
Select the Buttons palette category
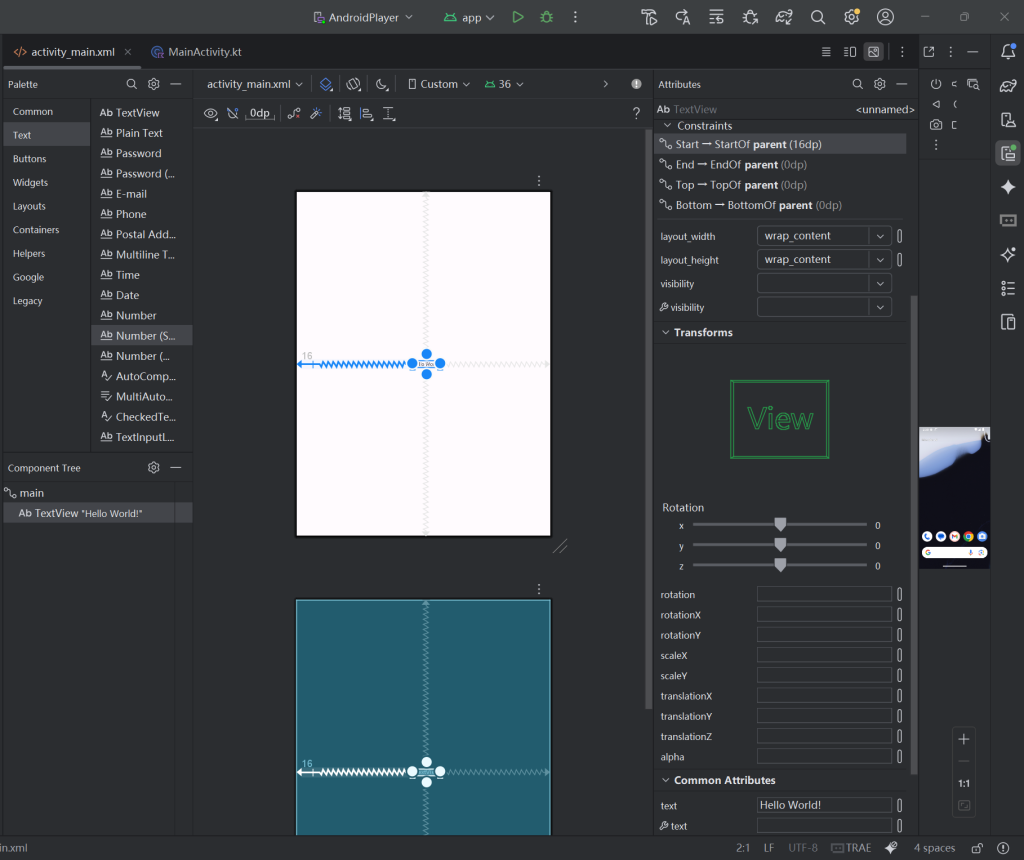pyautogui.click(x=29, y=159)
